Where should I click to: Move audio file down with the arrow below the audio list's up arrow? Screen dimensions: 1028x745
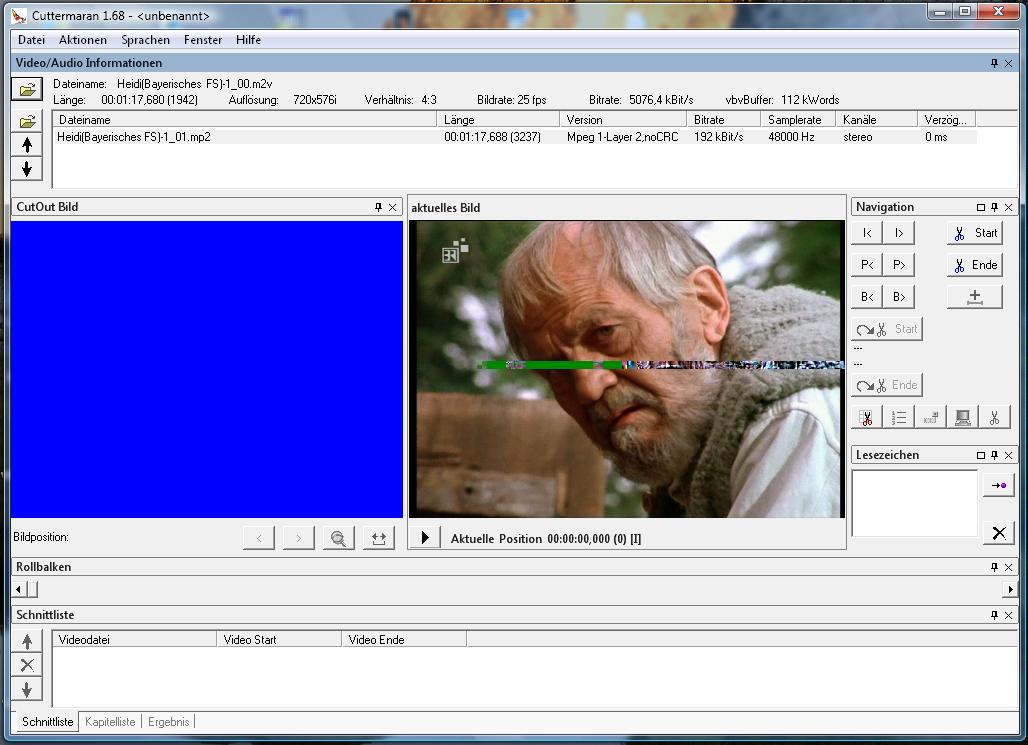coord(28,169)
